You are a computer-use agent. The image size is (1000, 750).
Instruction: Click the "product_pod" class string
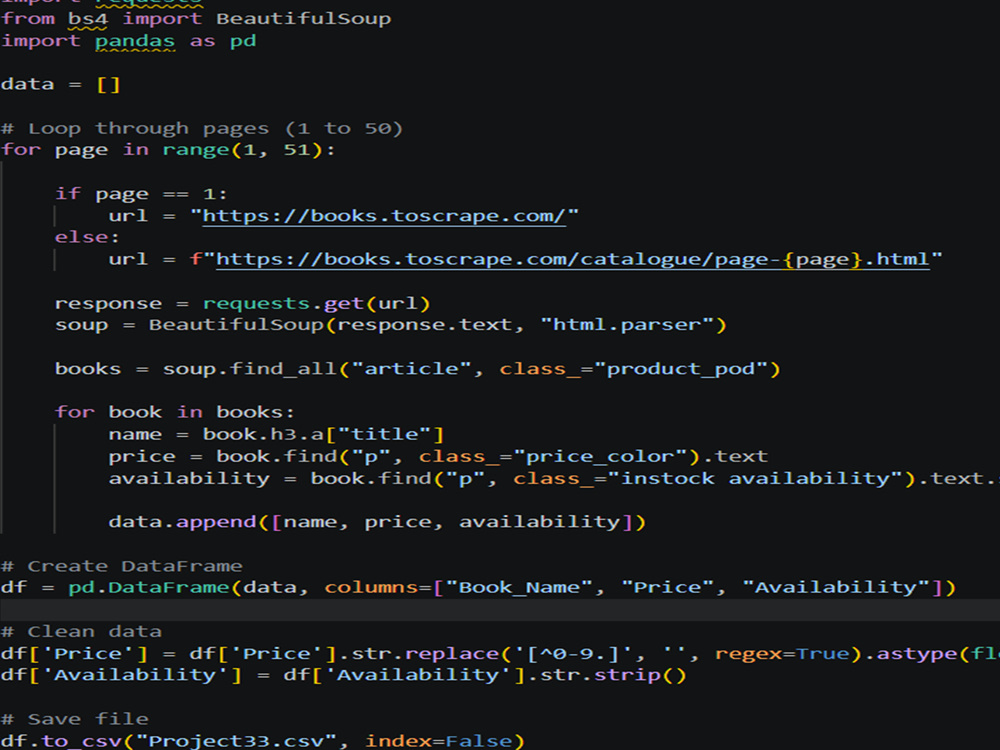click(680, 369)
